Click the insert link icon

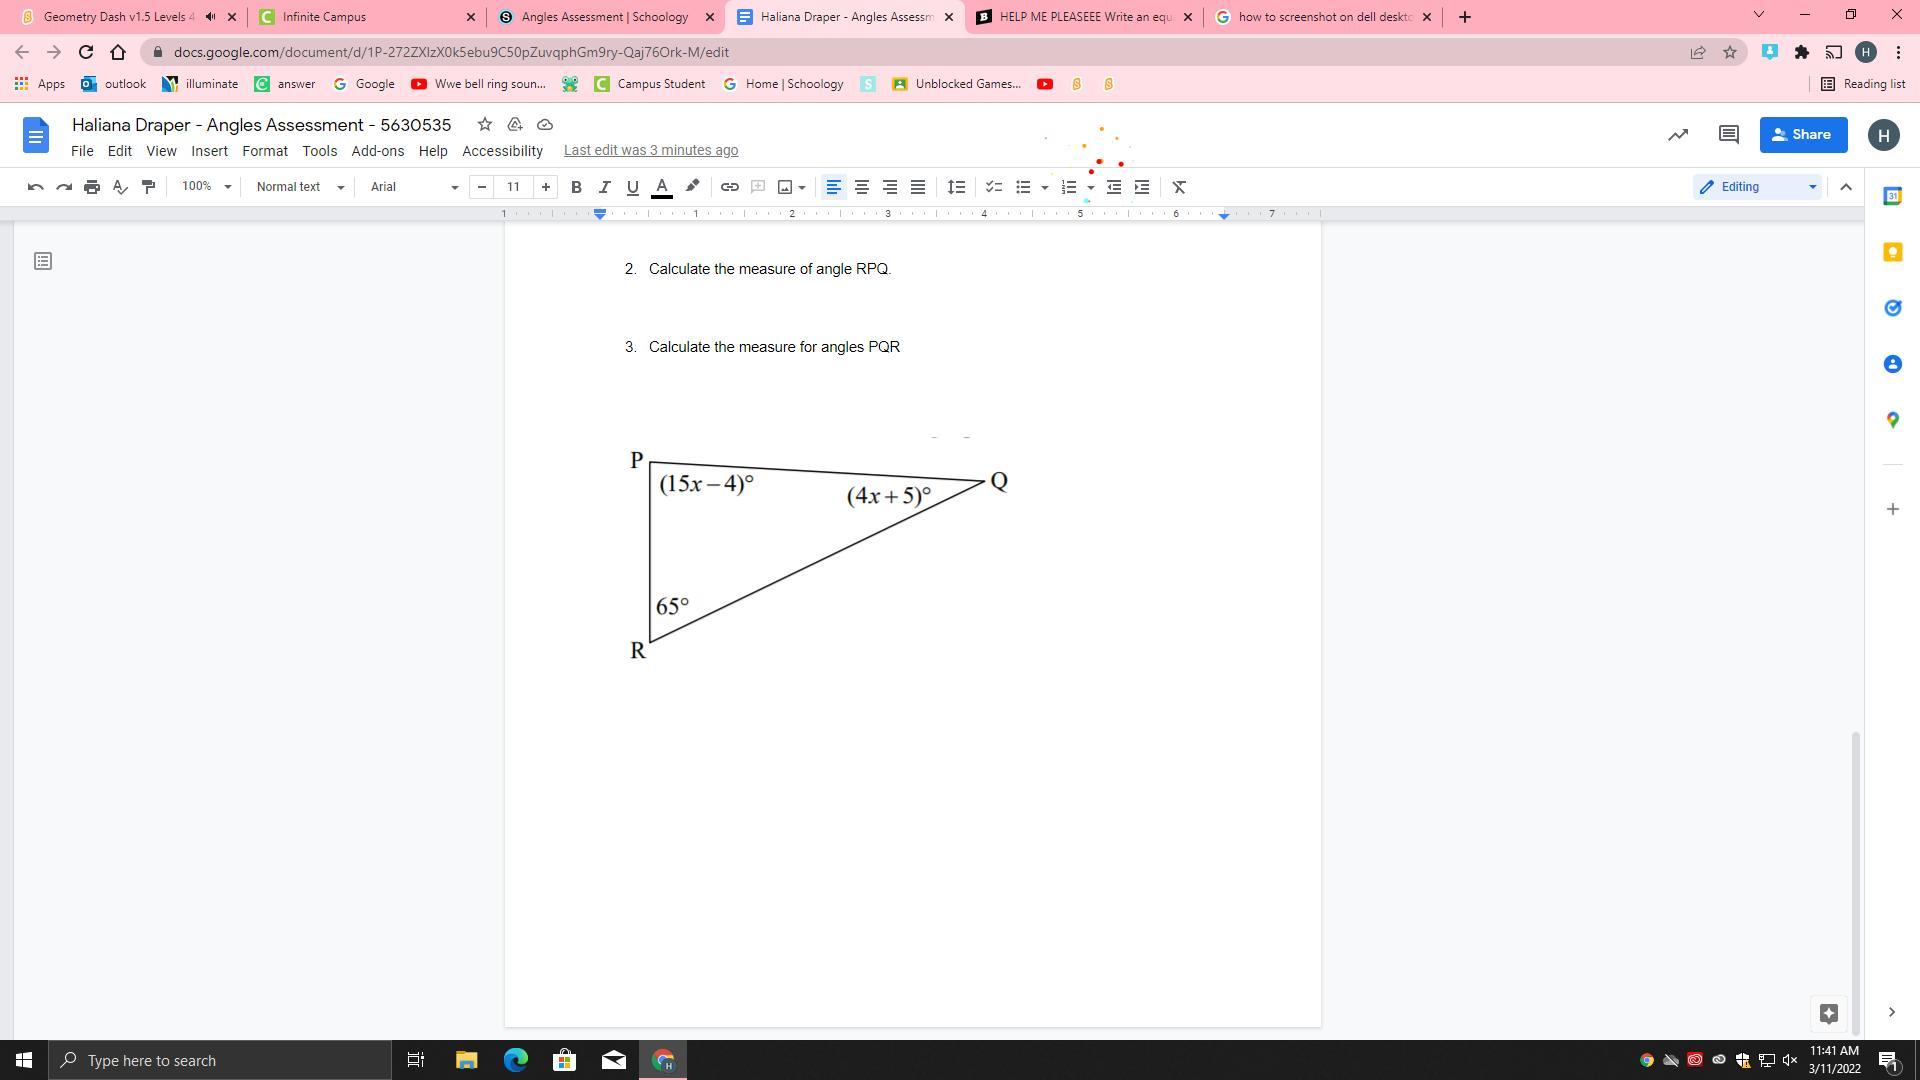pos(730,187)
